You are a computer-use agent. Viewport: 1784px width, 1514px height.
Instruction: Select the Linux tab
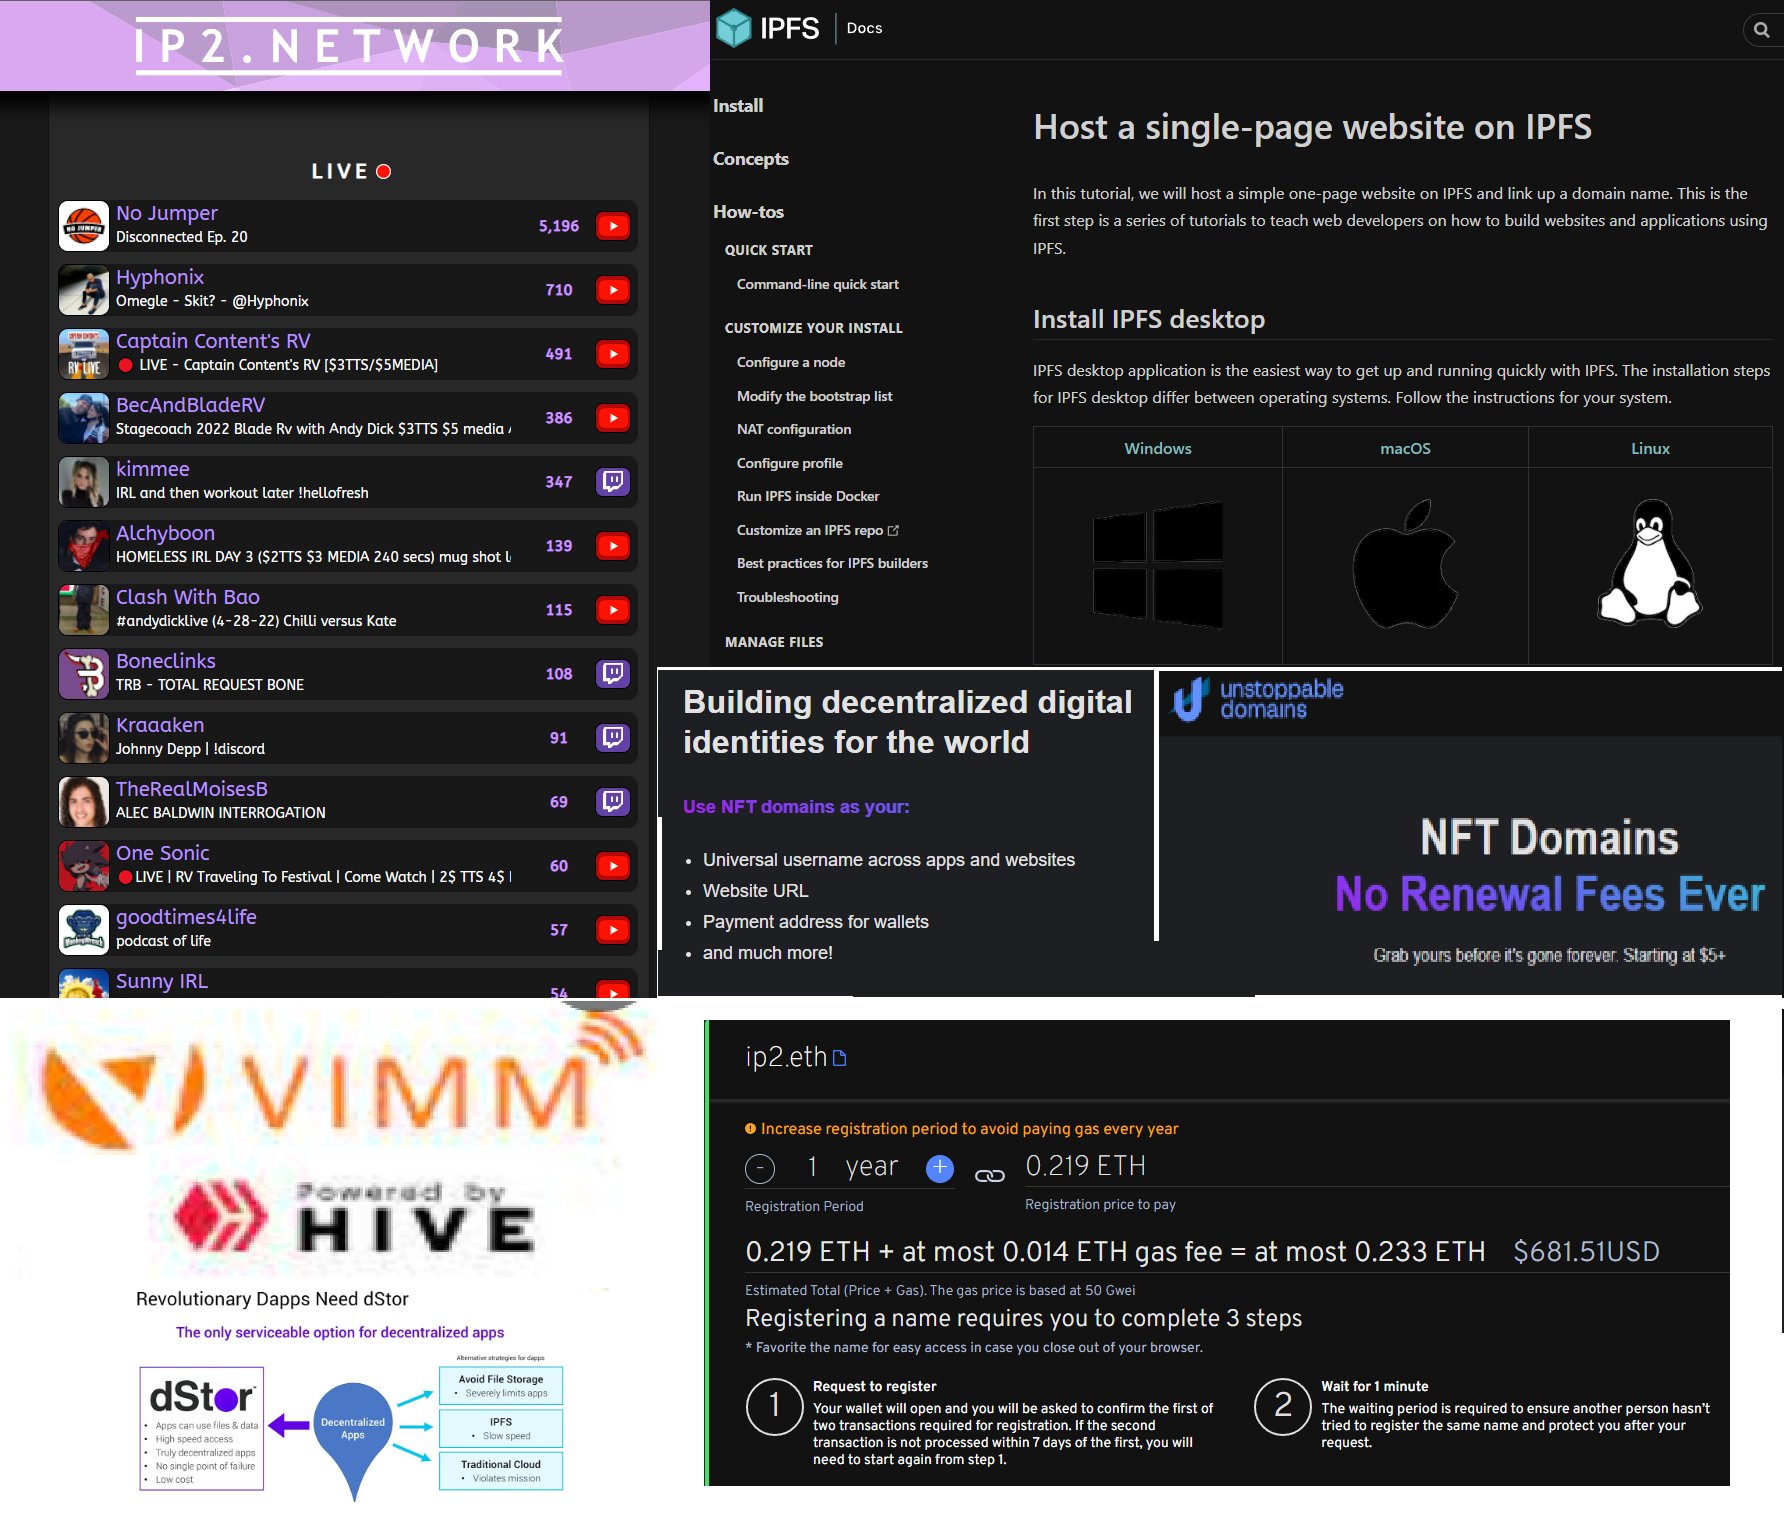(1650, 448)
